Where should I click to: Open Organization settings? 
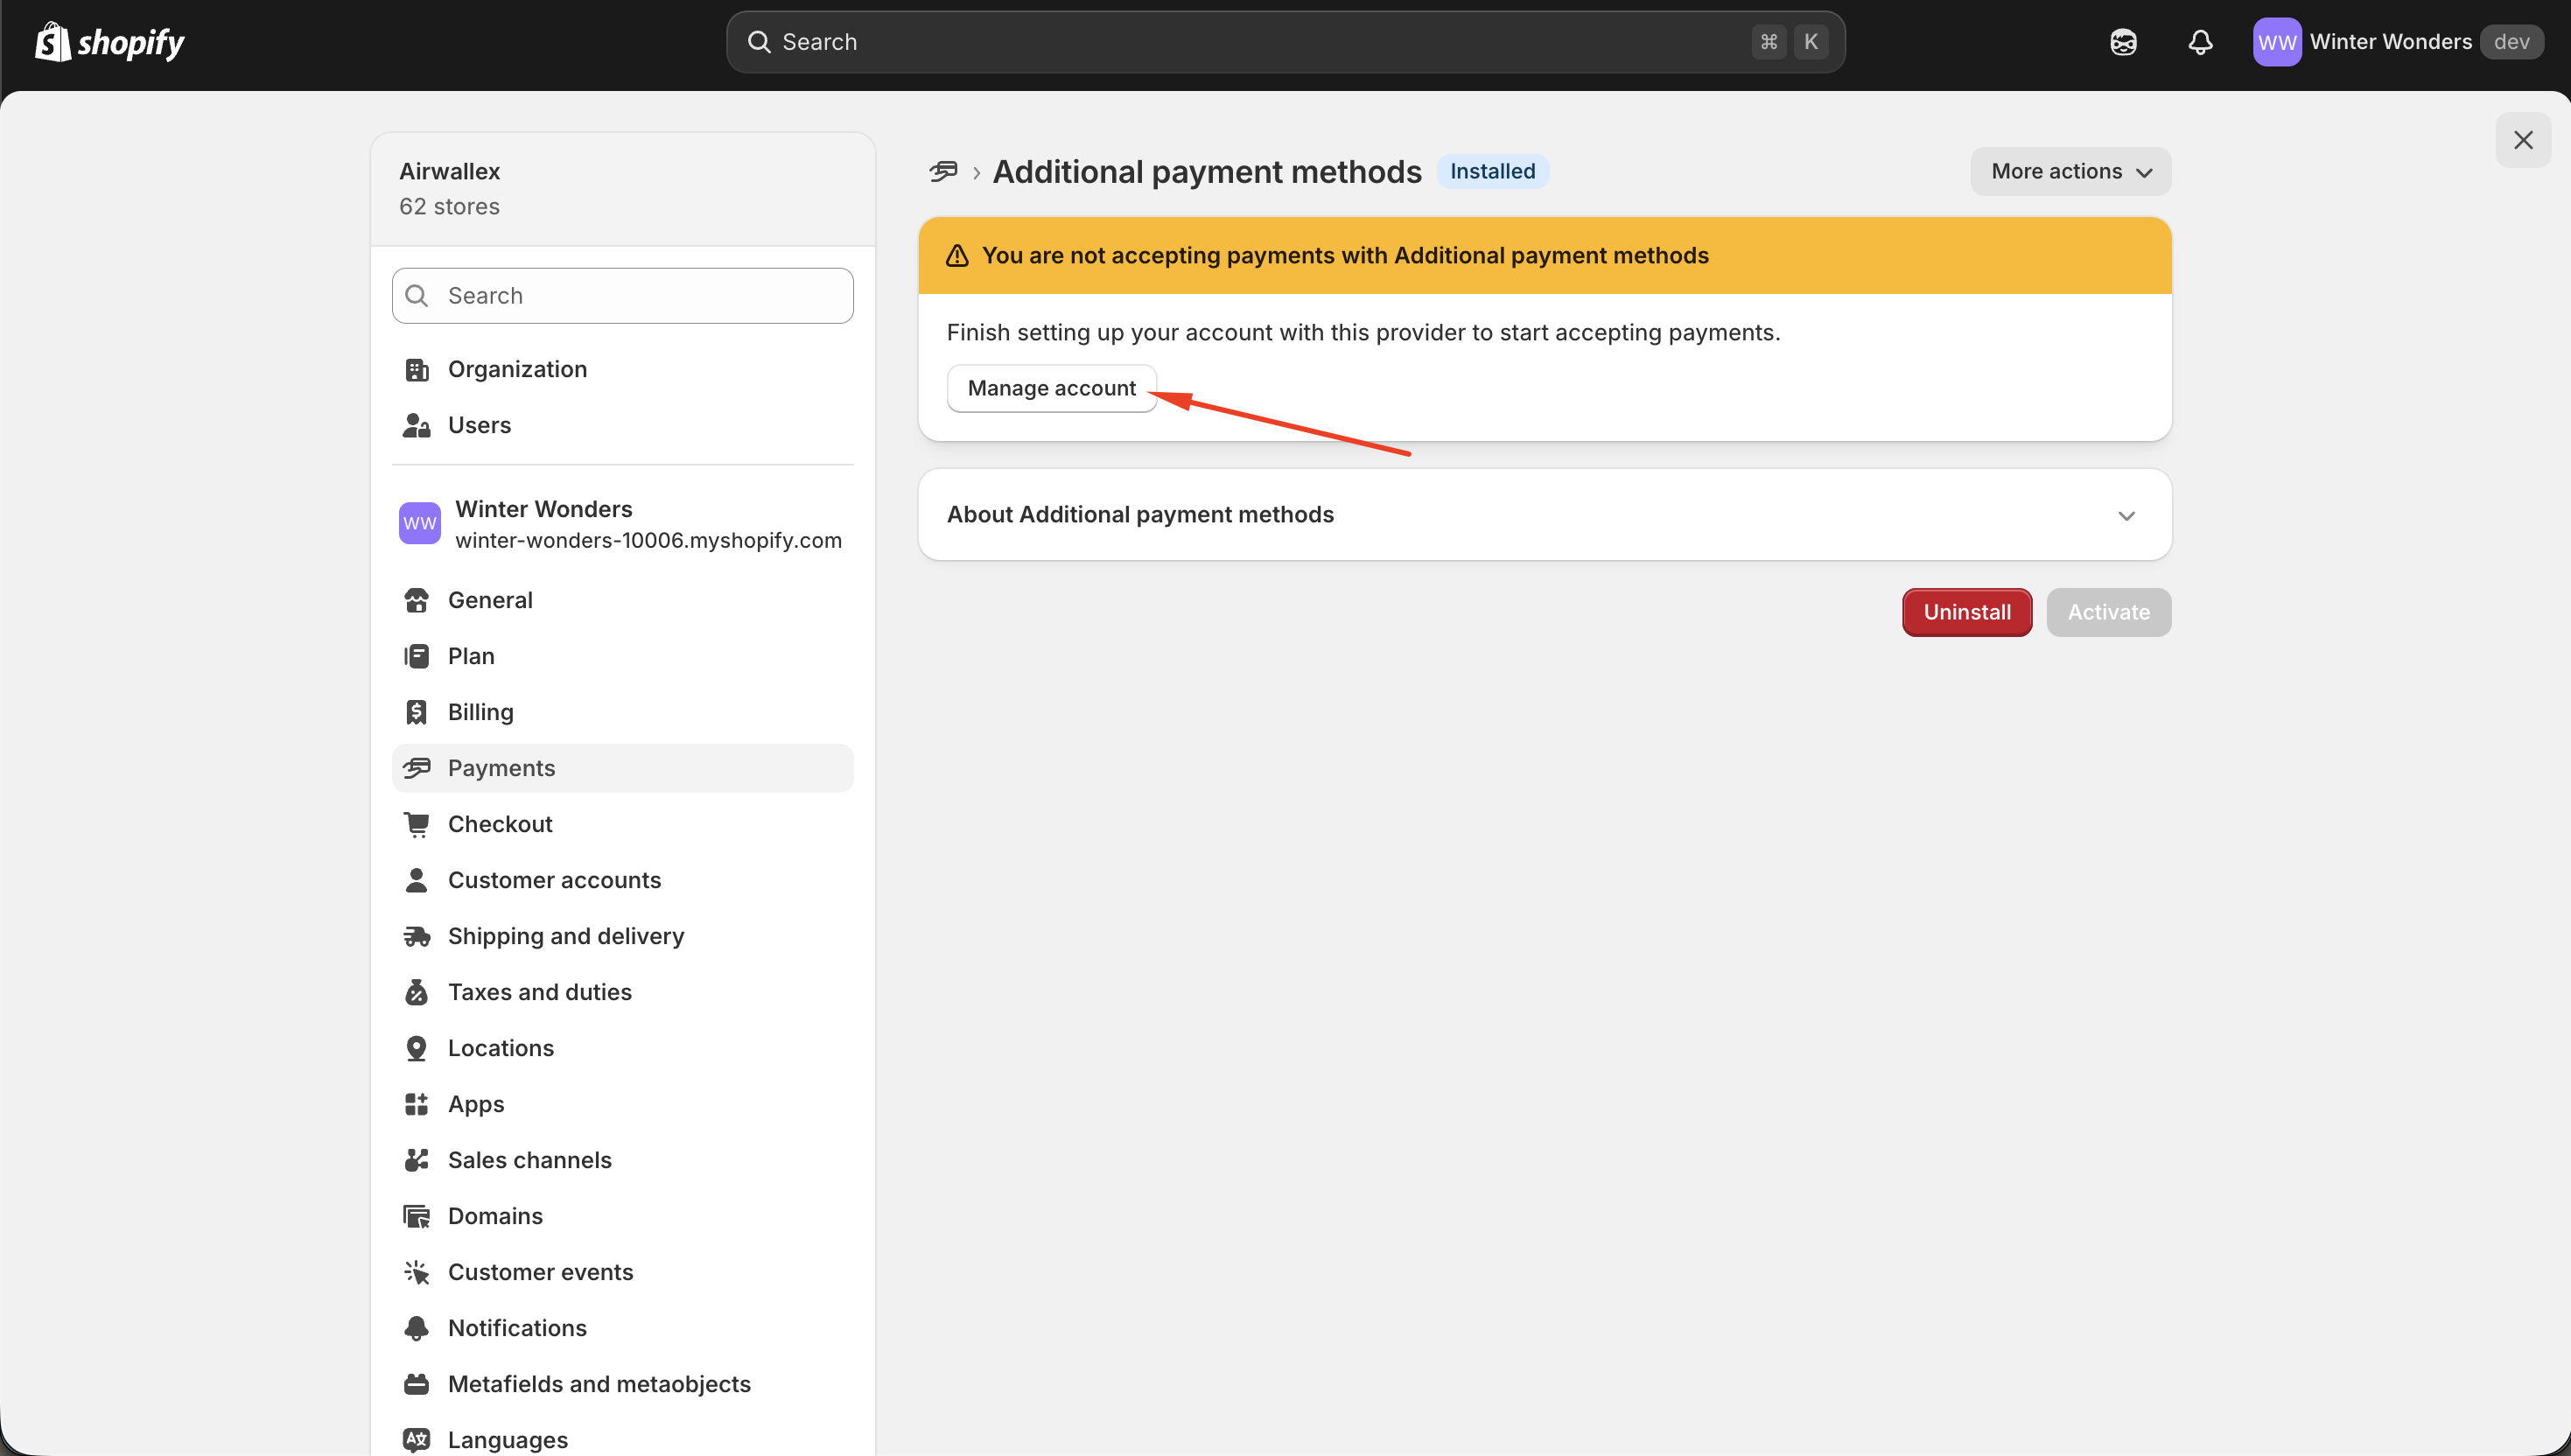623,370
